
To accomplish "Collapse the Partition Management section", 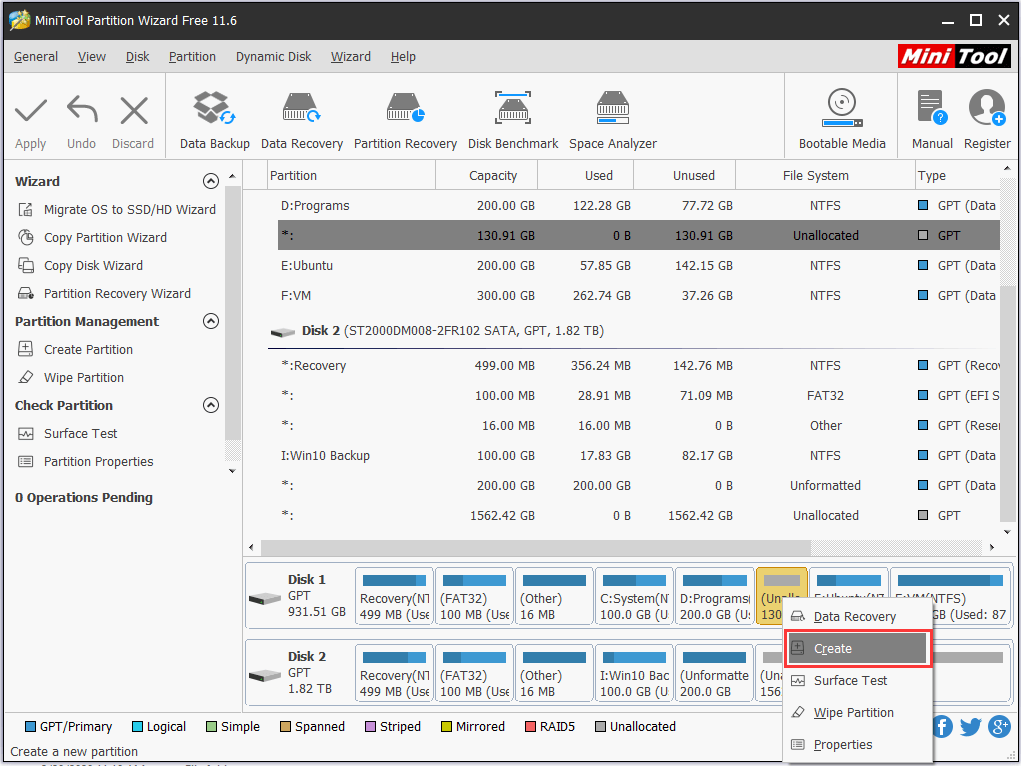I will pyautogui.click(x=210, y=321).
